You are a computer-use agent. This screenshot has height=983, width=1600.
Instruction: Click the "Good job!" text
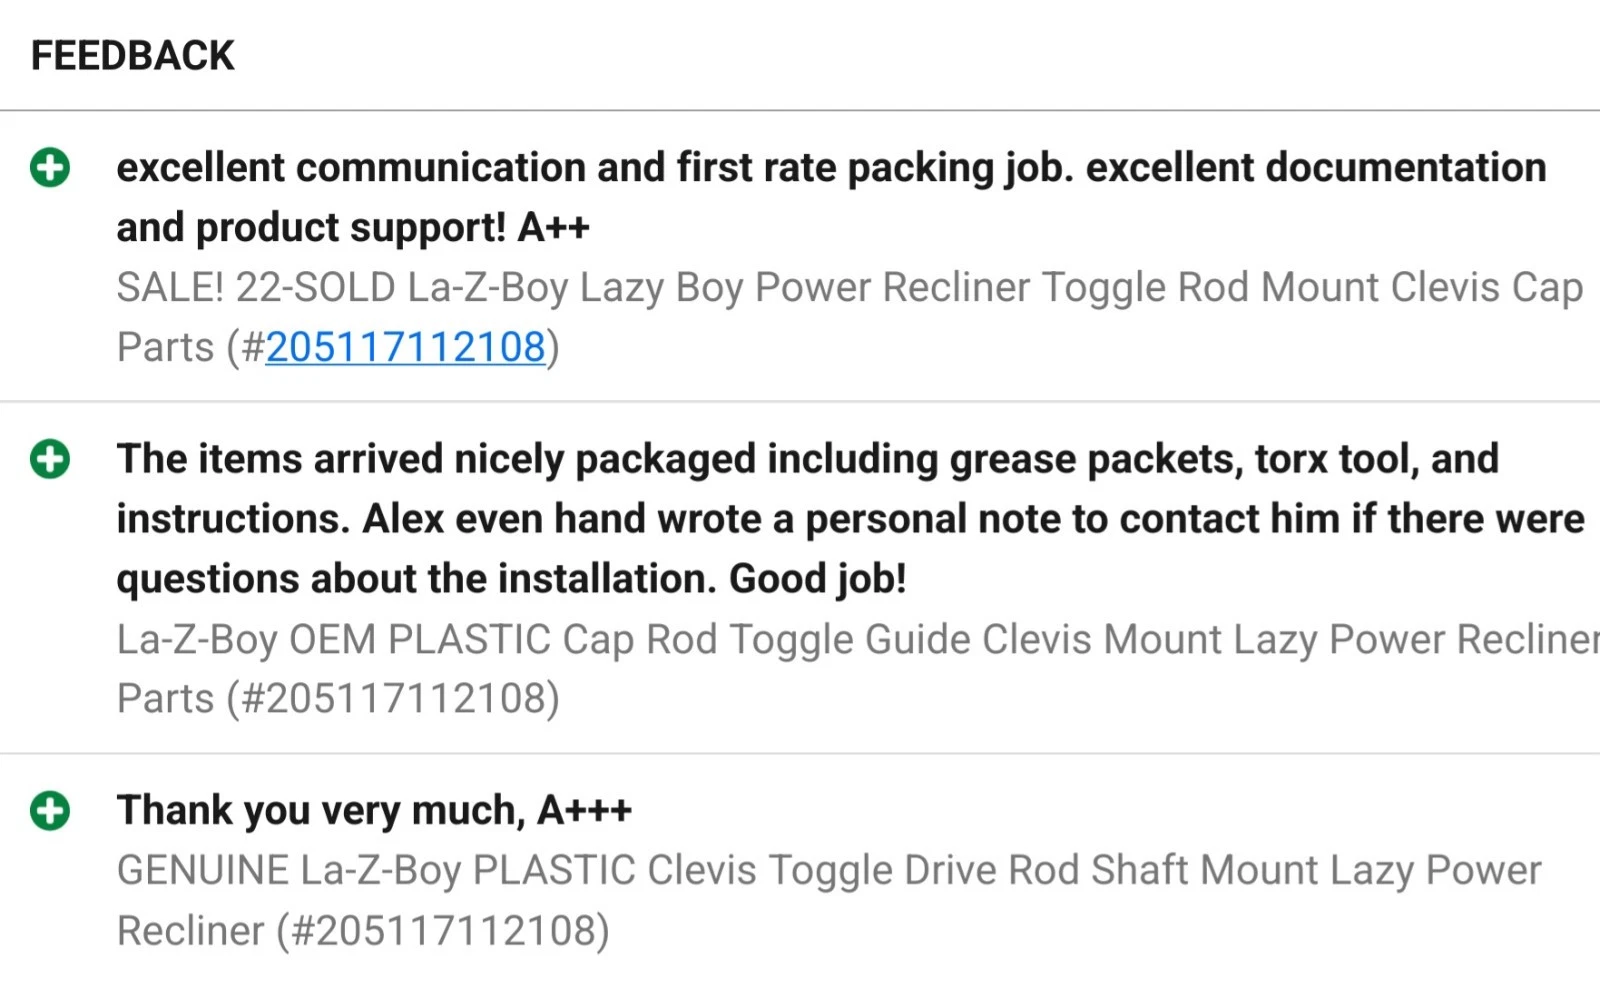(817, 579)
